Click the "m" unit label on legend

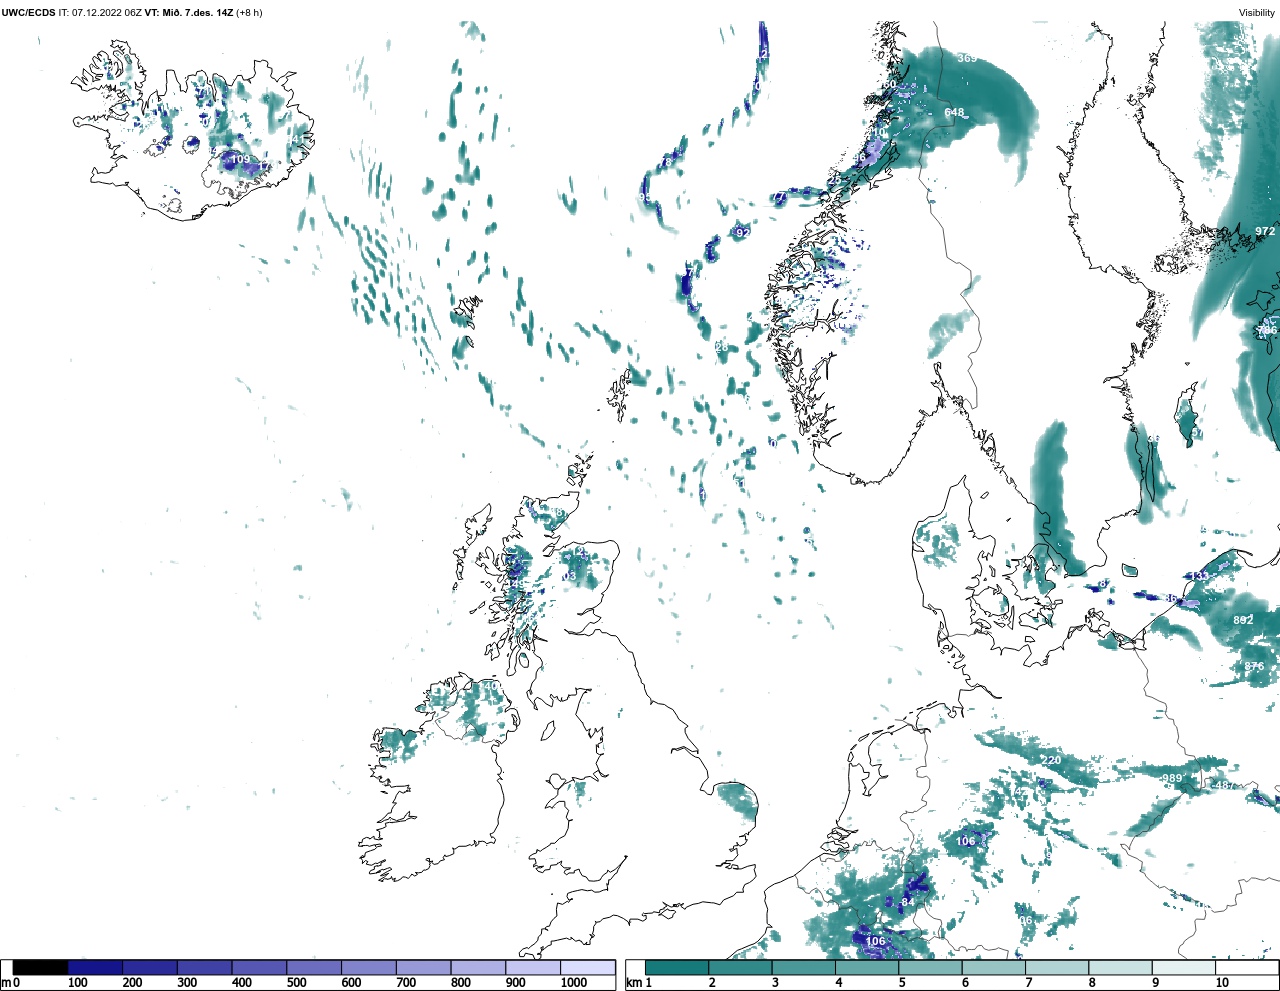(6, 983)
